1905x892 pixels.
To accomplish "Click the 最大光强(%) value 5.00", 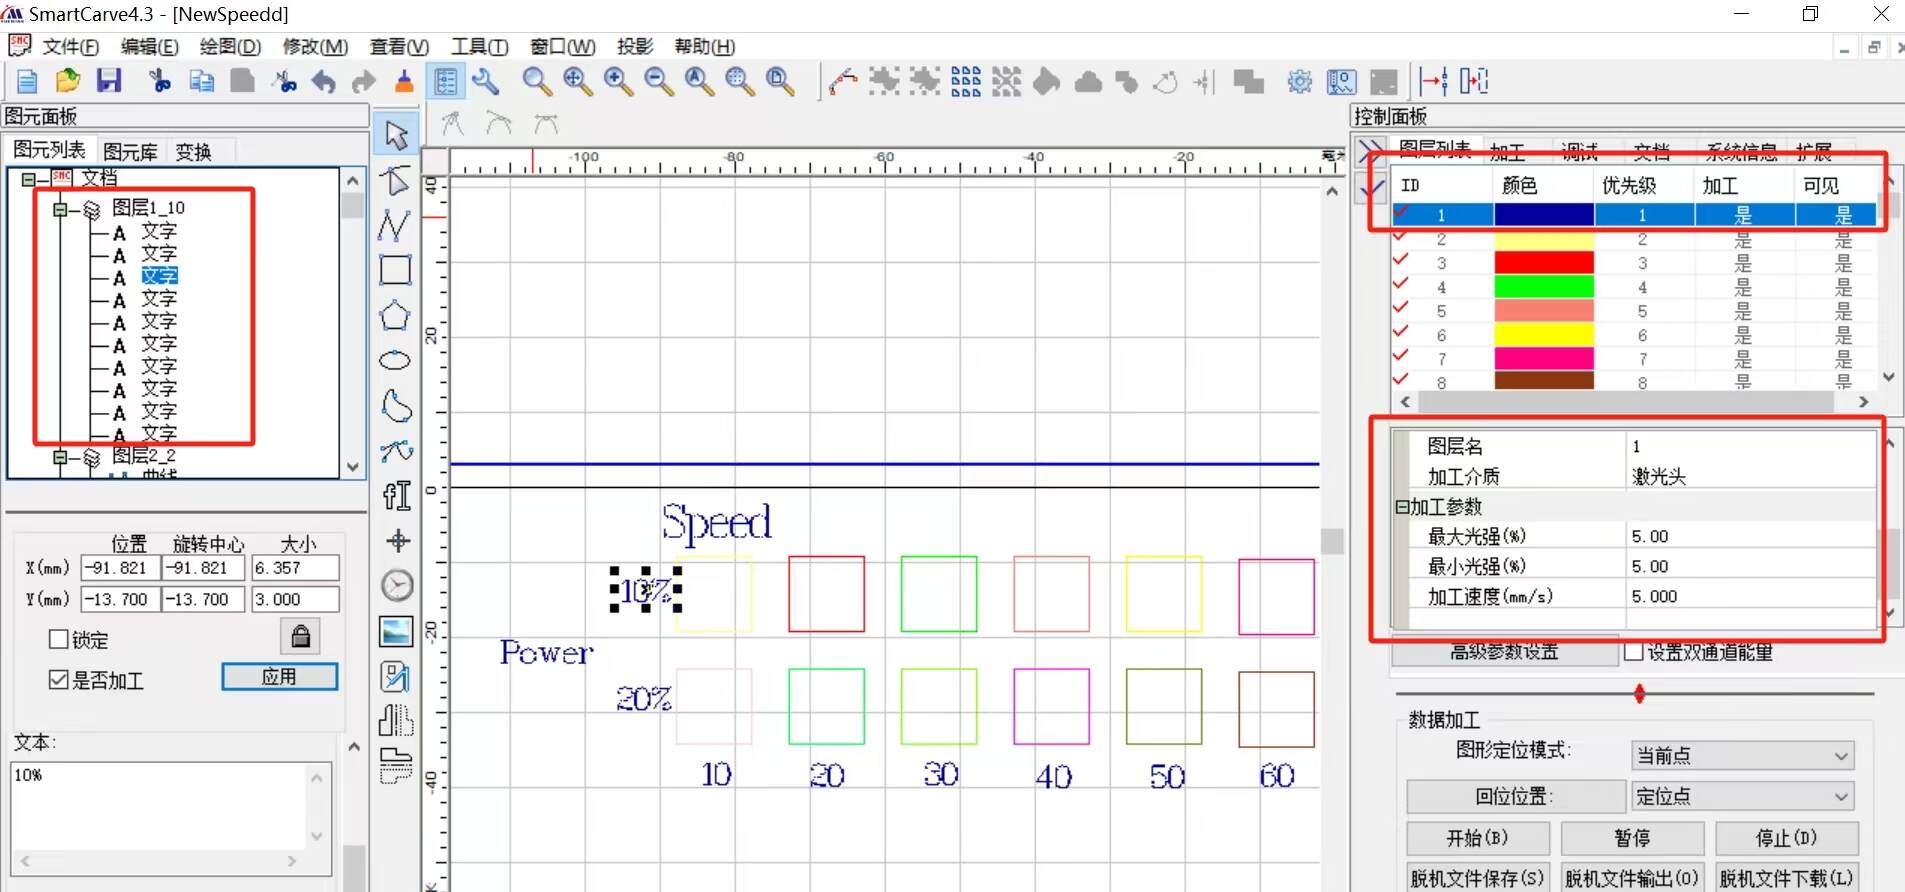I will tap(1750, 536).
